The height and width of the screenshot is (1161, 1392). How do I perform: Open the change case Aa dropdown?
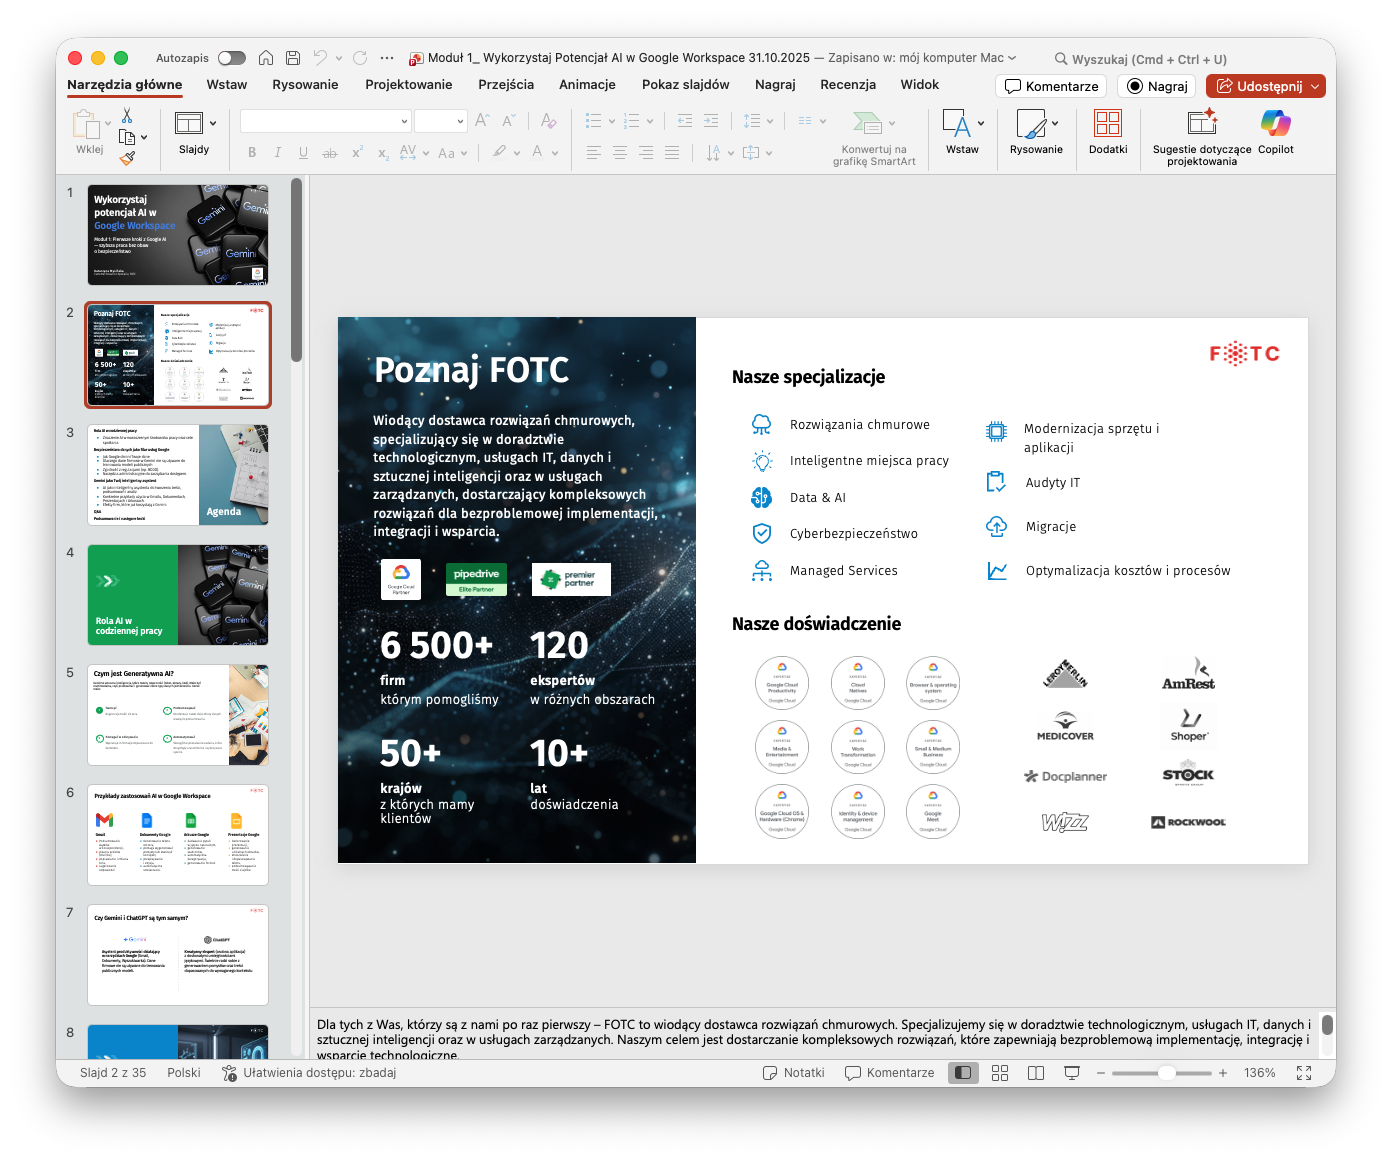point(451,153)
